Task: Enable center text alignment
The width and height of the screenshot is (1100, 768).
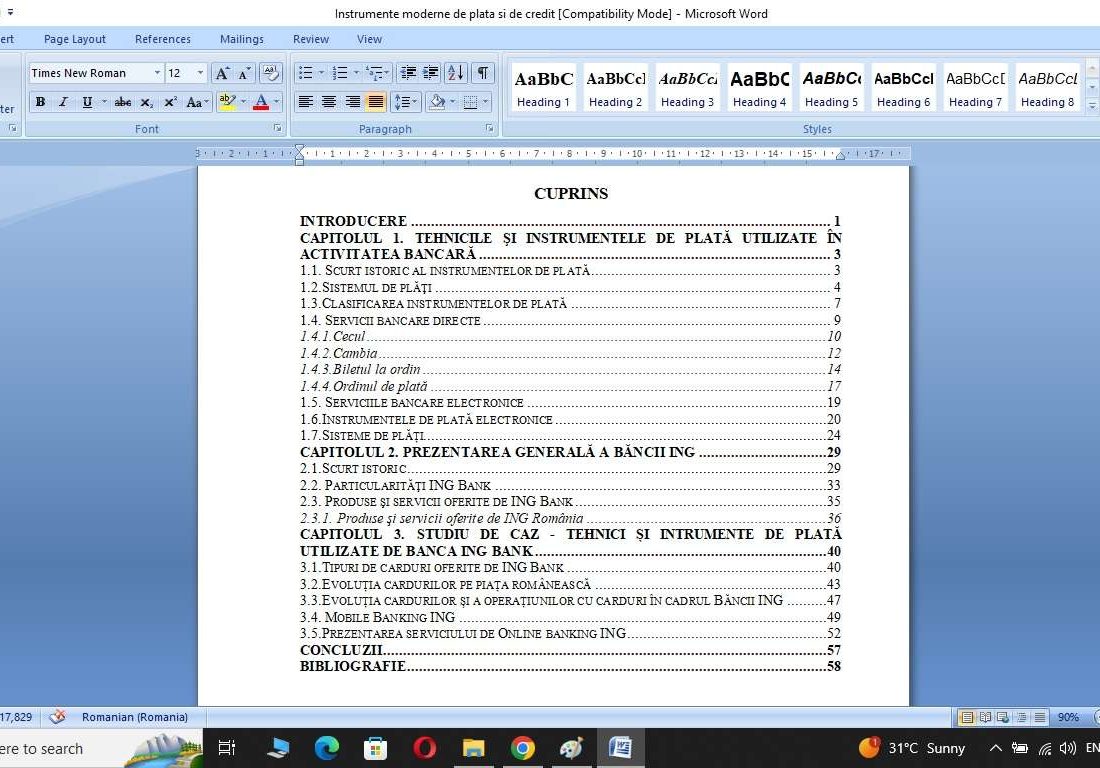Action: (329, 102)
